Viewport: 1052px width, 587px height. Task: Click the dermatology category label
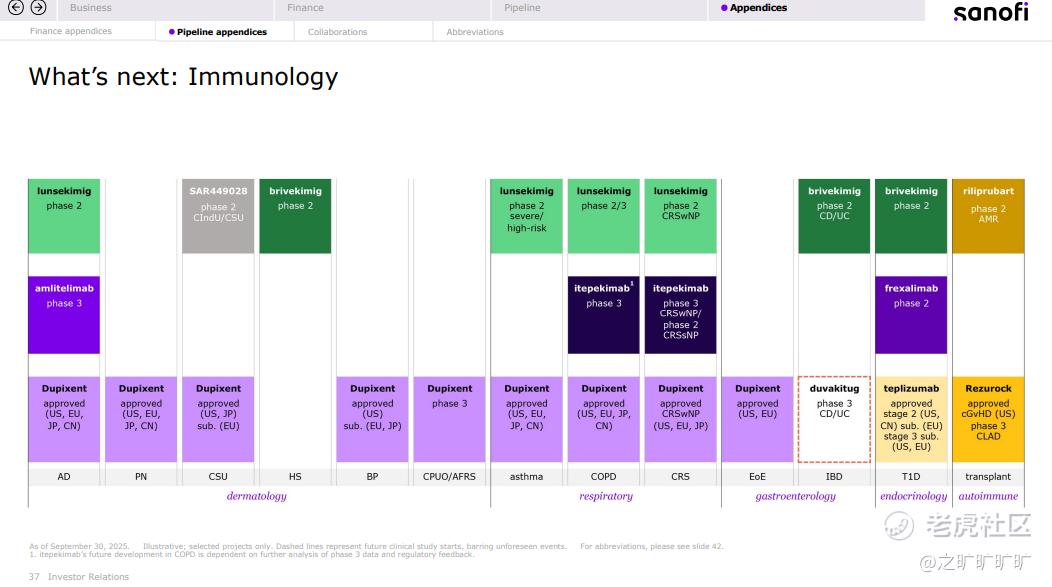256,496
